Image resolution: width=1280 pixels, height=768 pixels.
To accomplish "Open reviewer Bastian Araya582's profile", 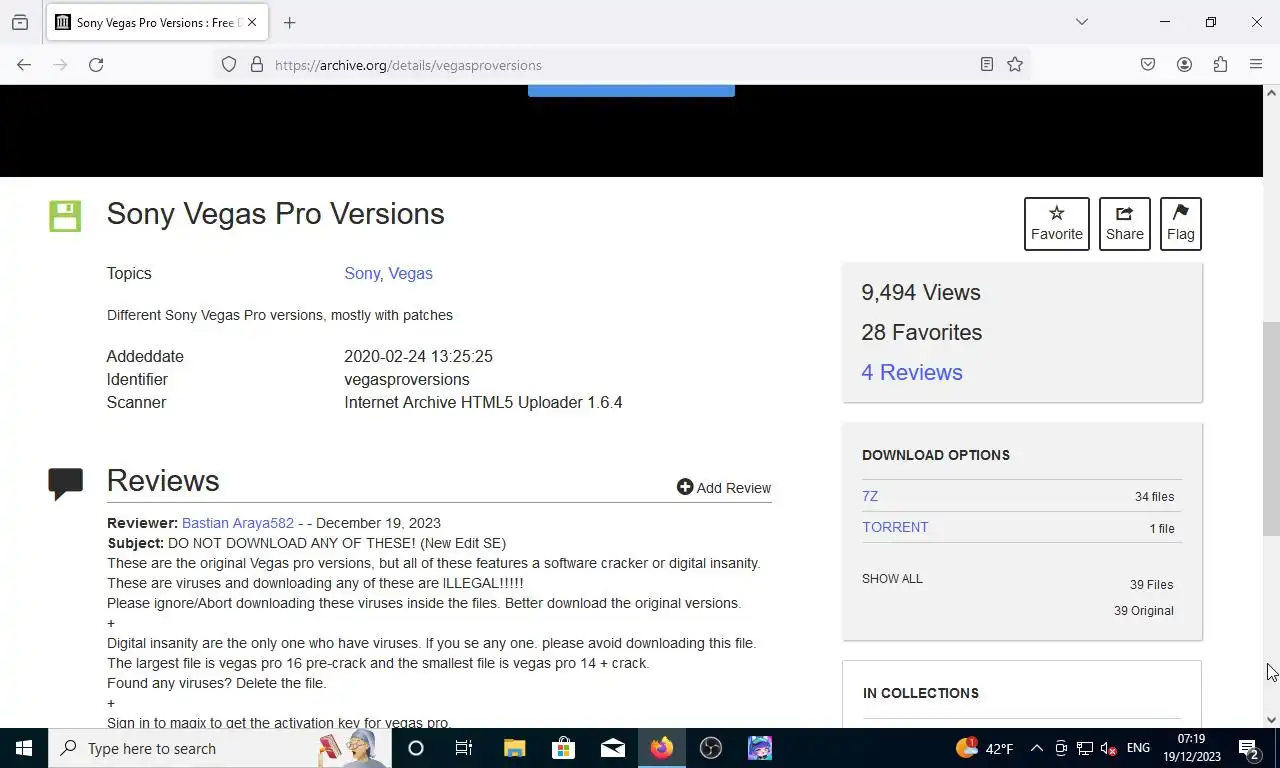I will [x=238, y=523].
